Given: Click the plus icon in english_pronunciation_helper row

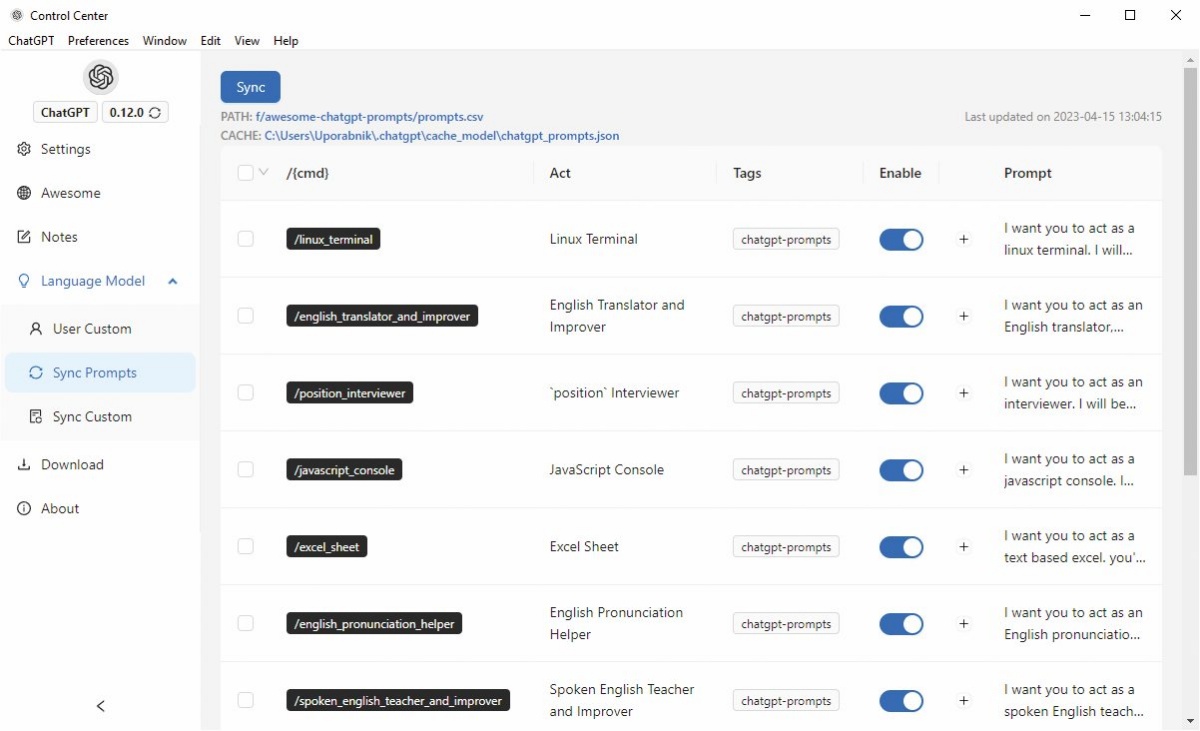Looking at the screenshot, I should pyautogui.click(x=964, y=624).
